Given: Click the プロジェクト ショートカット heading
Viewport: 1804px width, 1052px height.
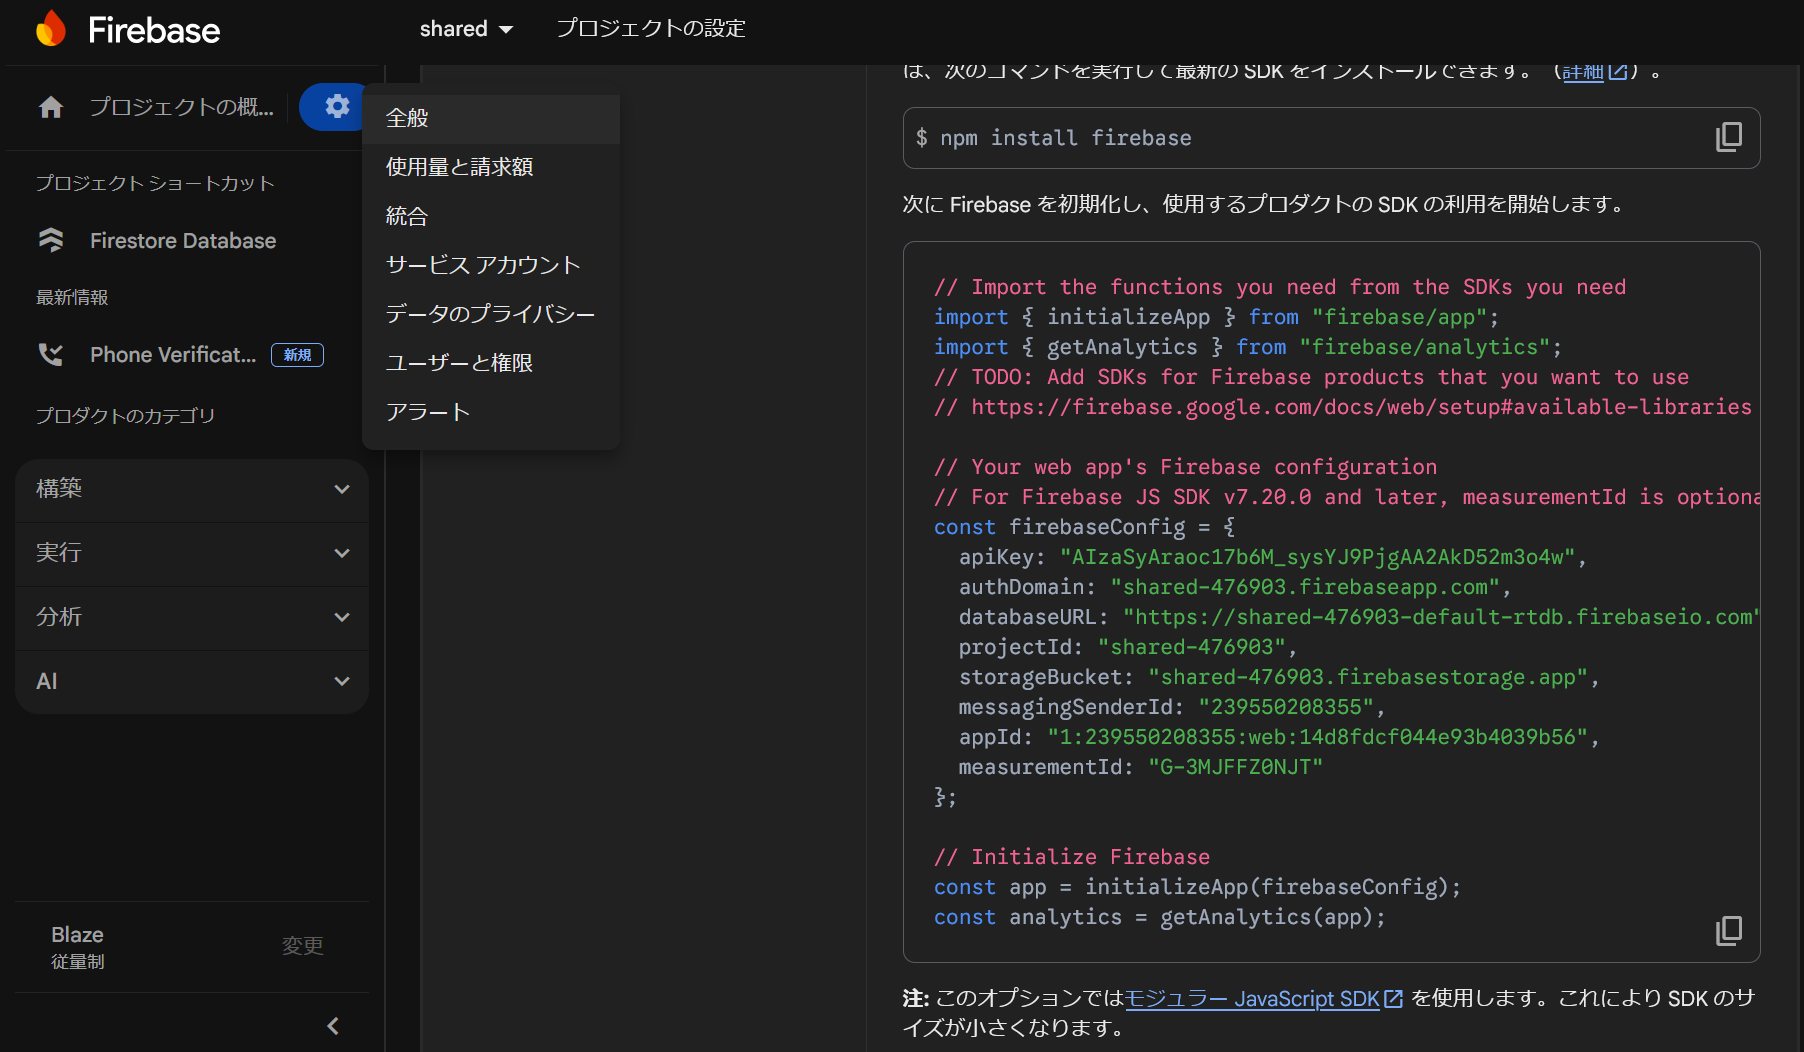Looking at the screenshot, I should [x=155, y=183].
